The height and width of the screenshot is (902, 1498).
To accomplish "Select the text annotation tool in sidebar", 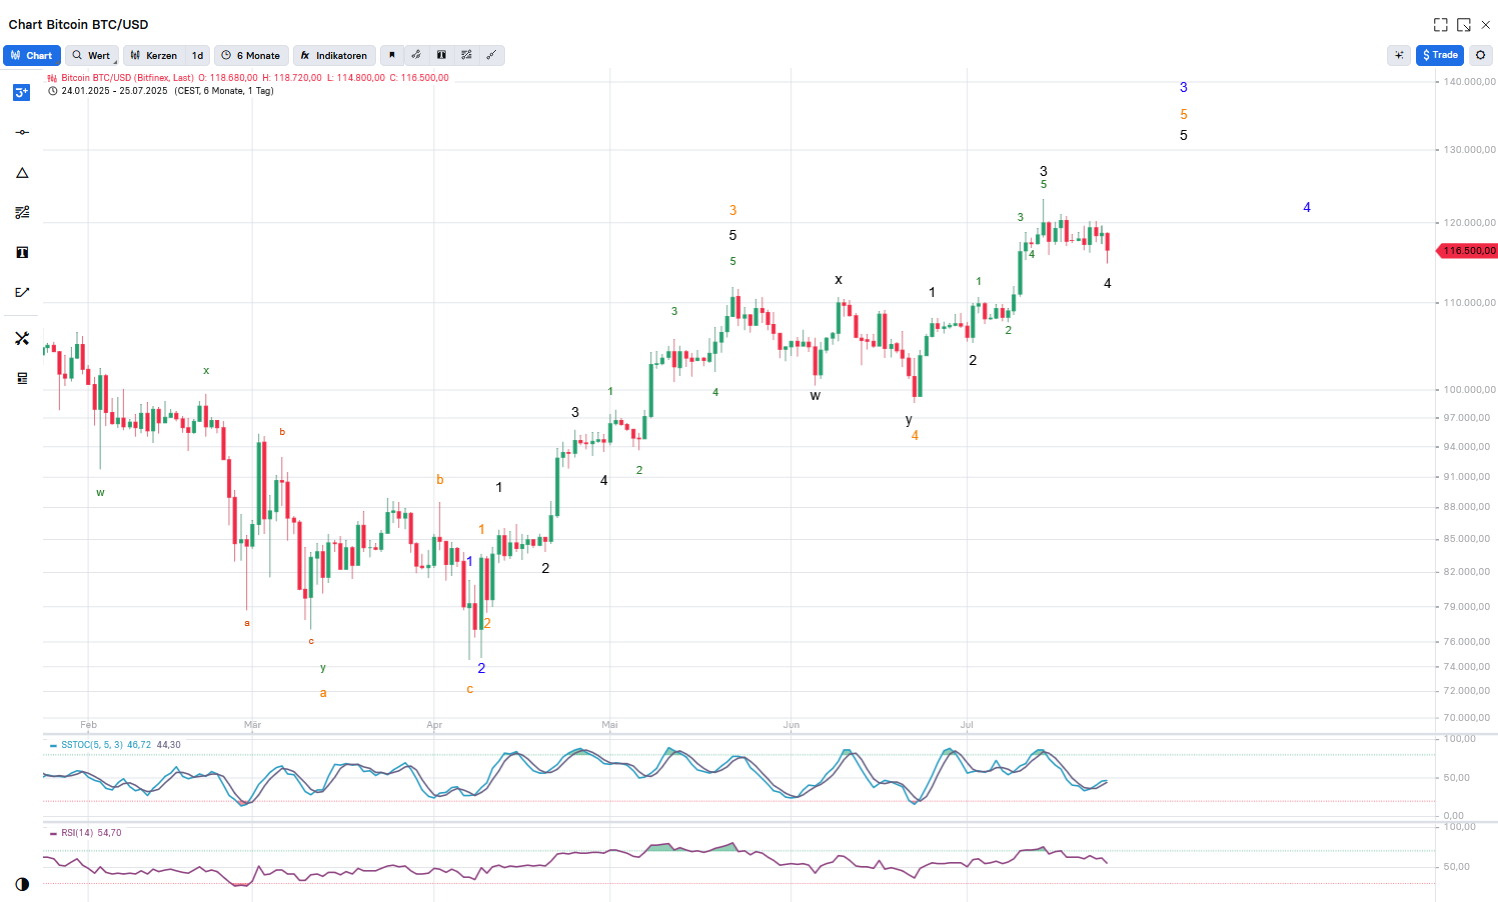I will (22, 252).
